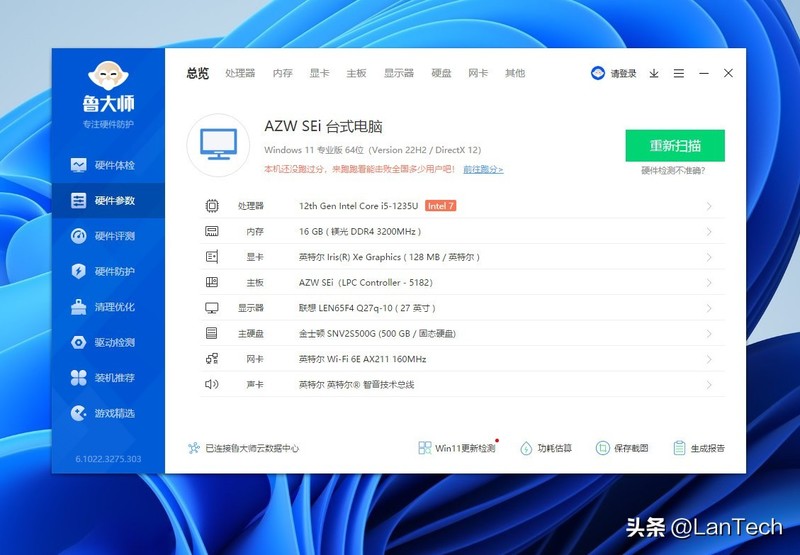Click the large desktop computer icon
The width and height of the screenshot is (800, 555).
click(218, 145)
